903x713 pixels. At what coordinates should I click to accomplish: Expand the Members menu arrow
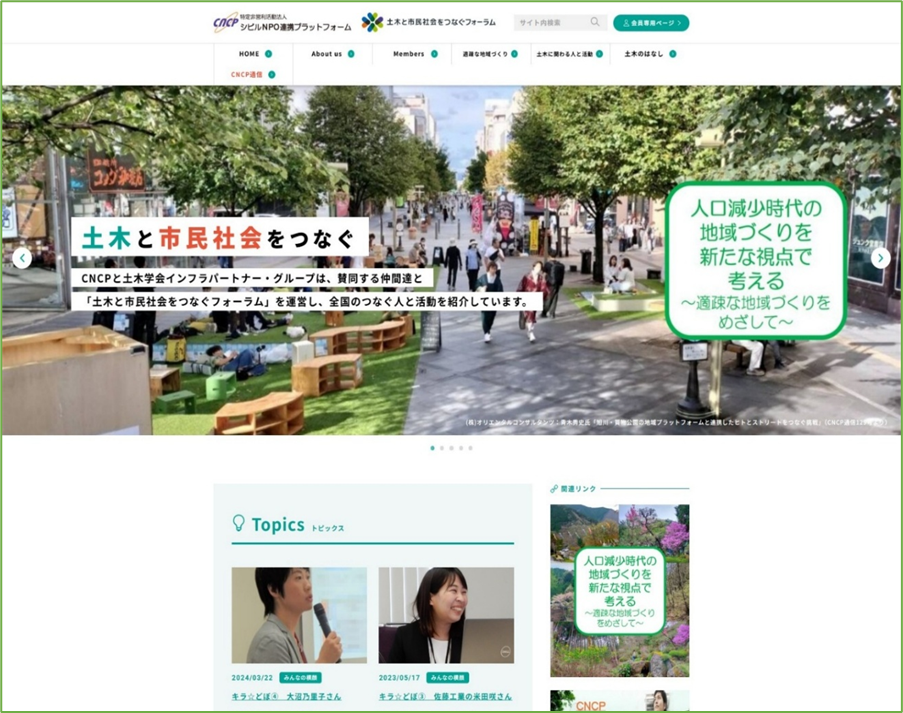tap(434, 54)
